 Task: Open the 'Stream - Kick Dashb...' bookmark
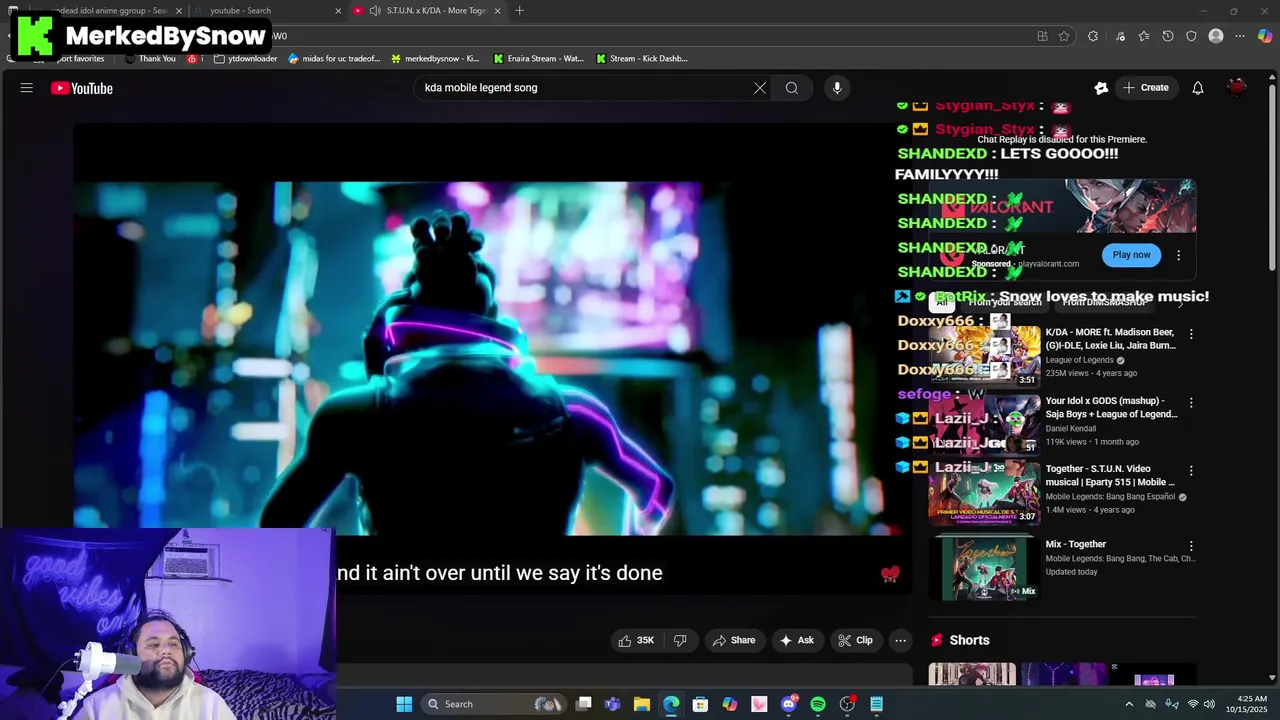(x=641, y=58)
